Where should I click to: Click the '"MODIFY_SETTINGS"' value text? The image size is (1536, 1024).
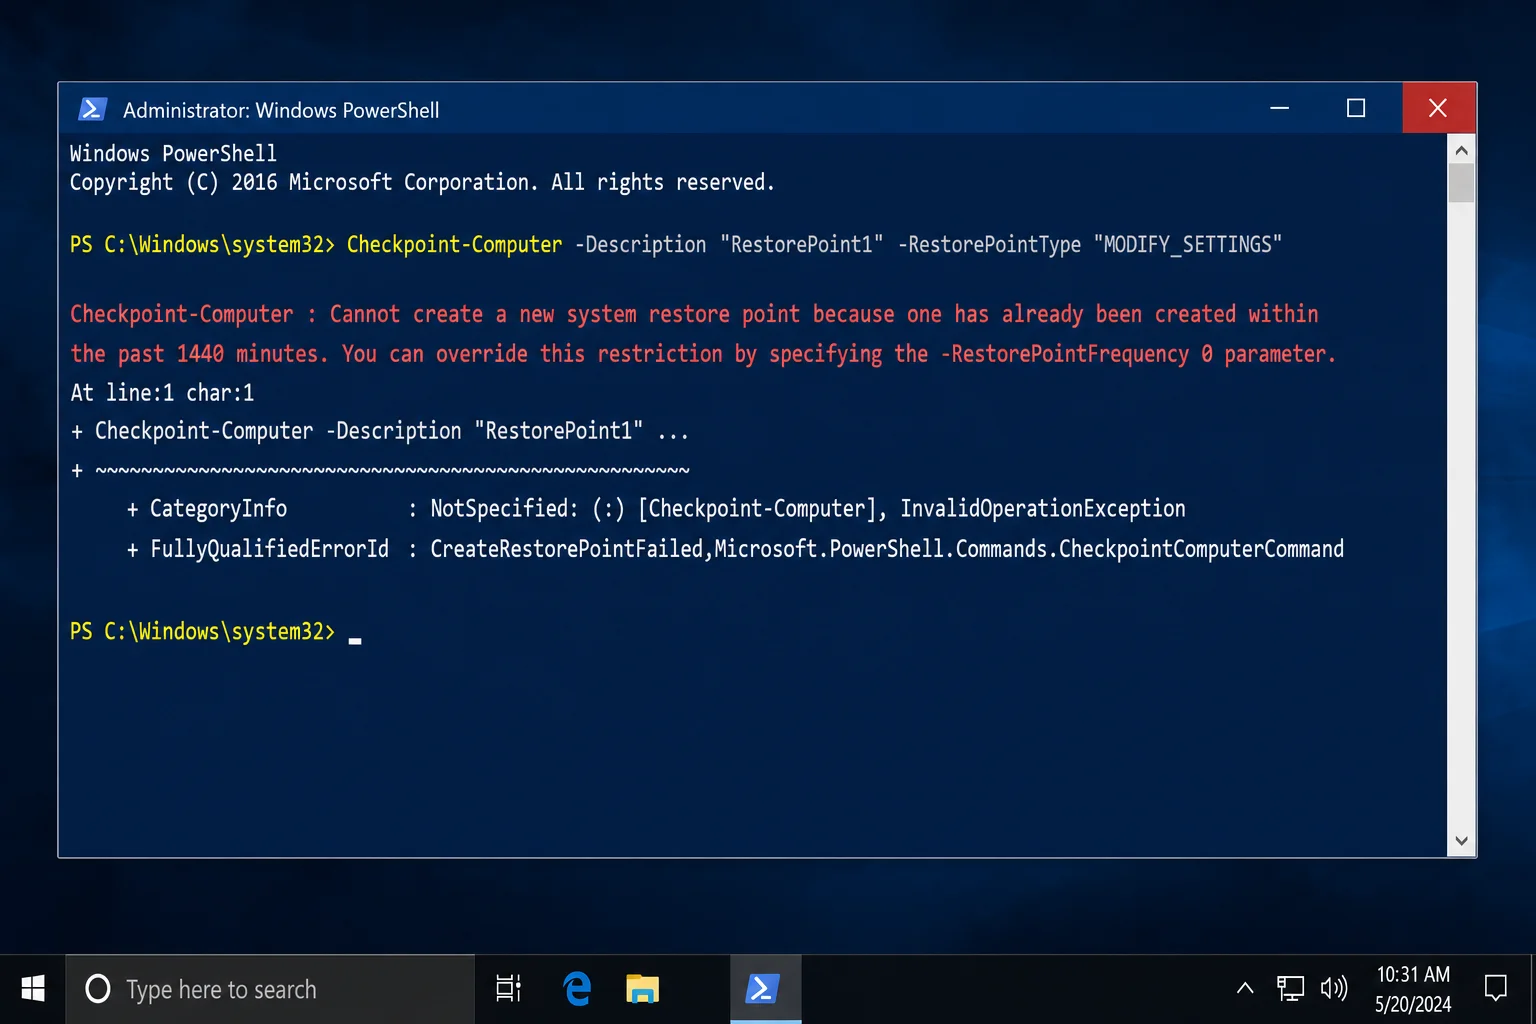point(1188,245)
